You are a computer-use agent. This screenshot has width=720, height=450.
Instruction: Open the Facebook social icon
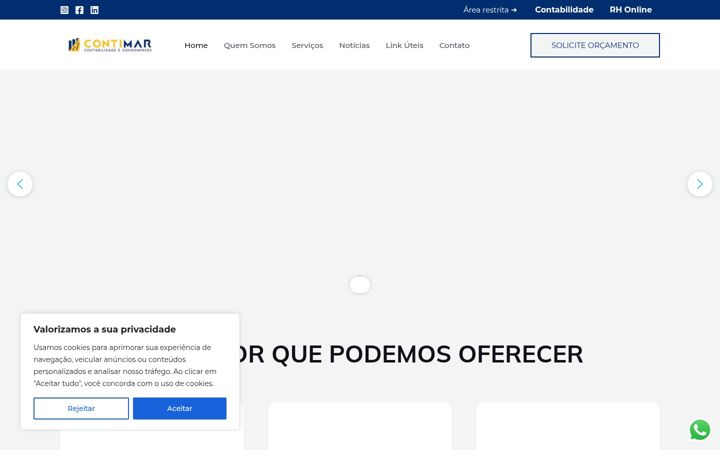point(79,10)
